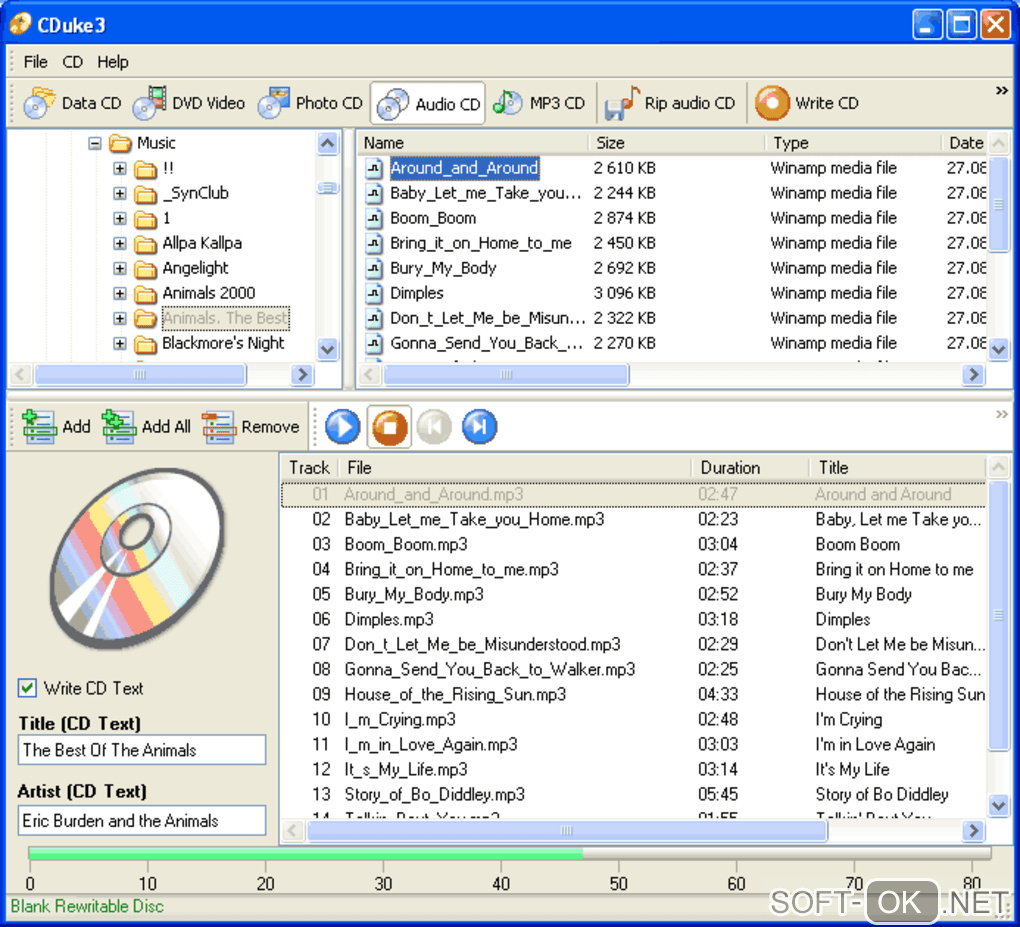The width and height of the screenshot is (1020, 927).
Task: Expand the Angelight folder node
Action: pos(120,269)
